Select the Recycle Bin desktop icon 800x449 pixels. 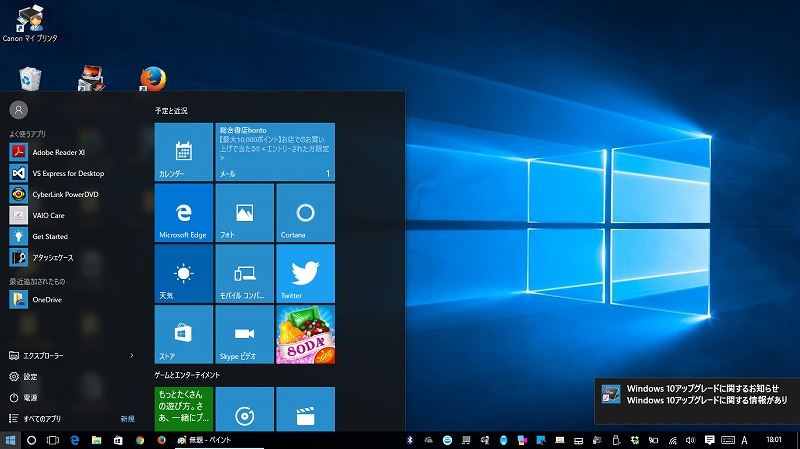tap(30, 79)
